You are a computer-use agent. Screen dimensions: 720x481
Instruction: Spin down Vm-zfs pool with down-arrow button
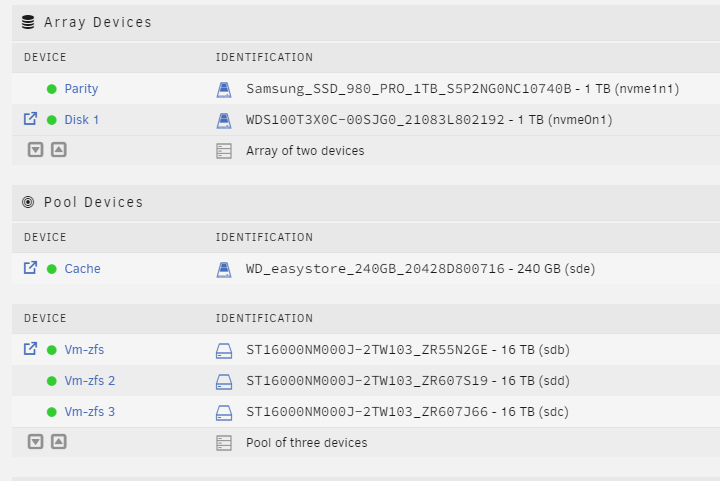(35, 442)
